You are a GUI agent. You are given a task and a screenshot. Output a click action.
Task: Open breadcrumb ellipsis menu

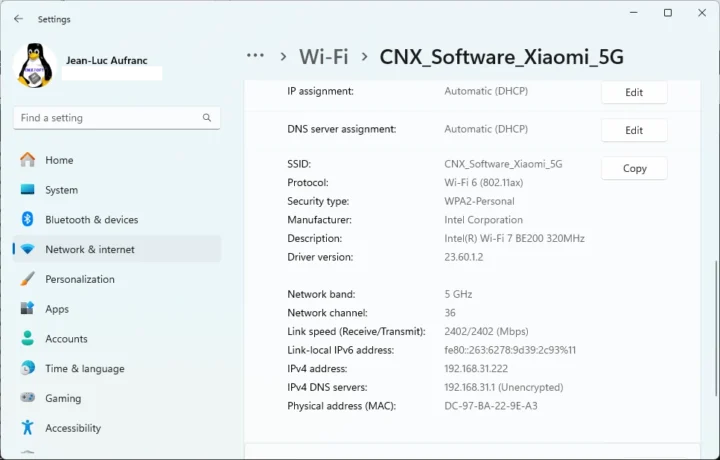[255, 56]
